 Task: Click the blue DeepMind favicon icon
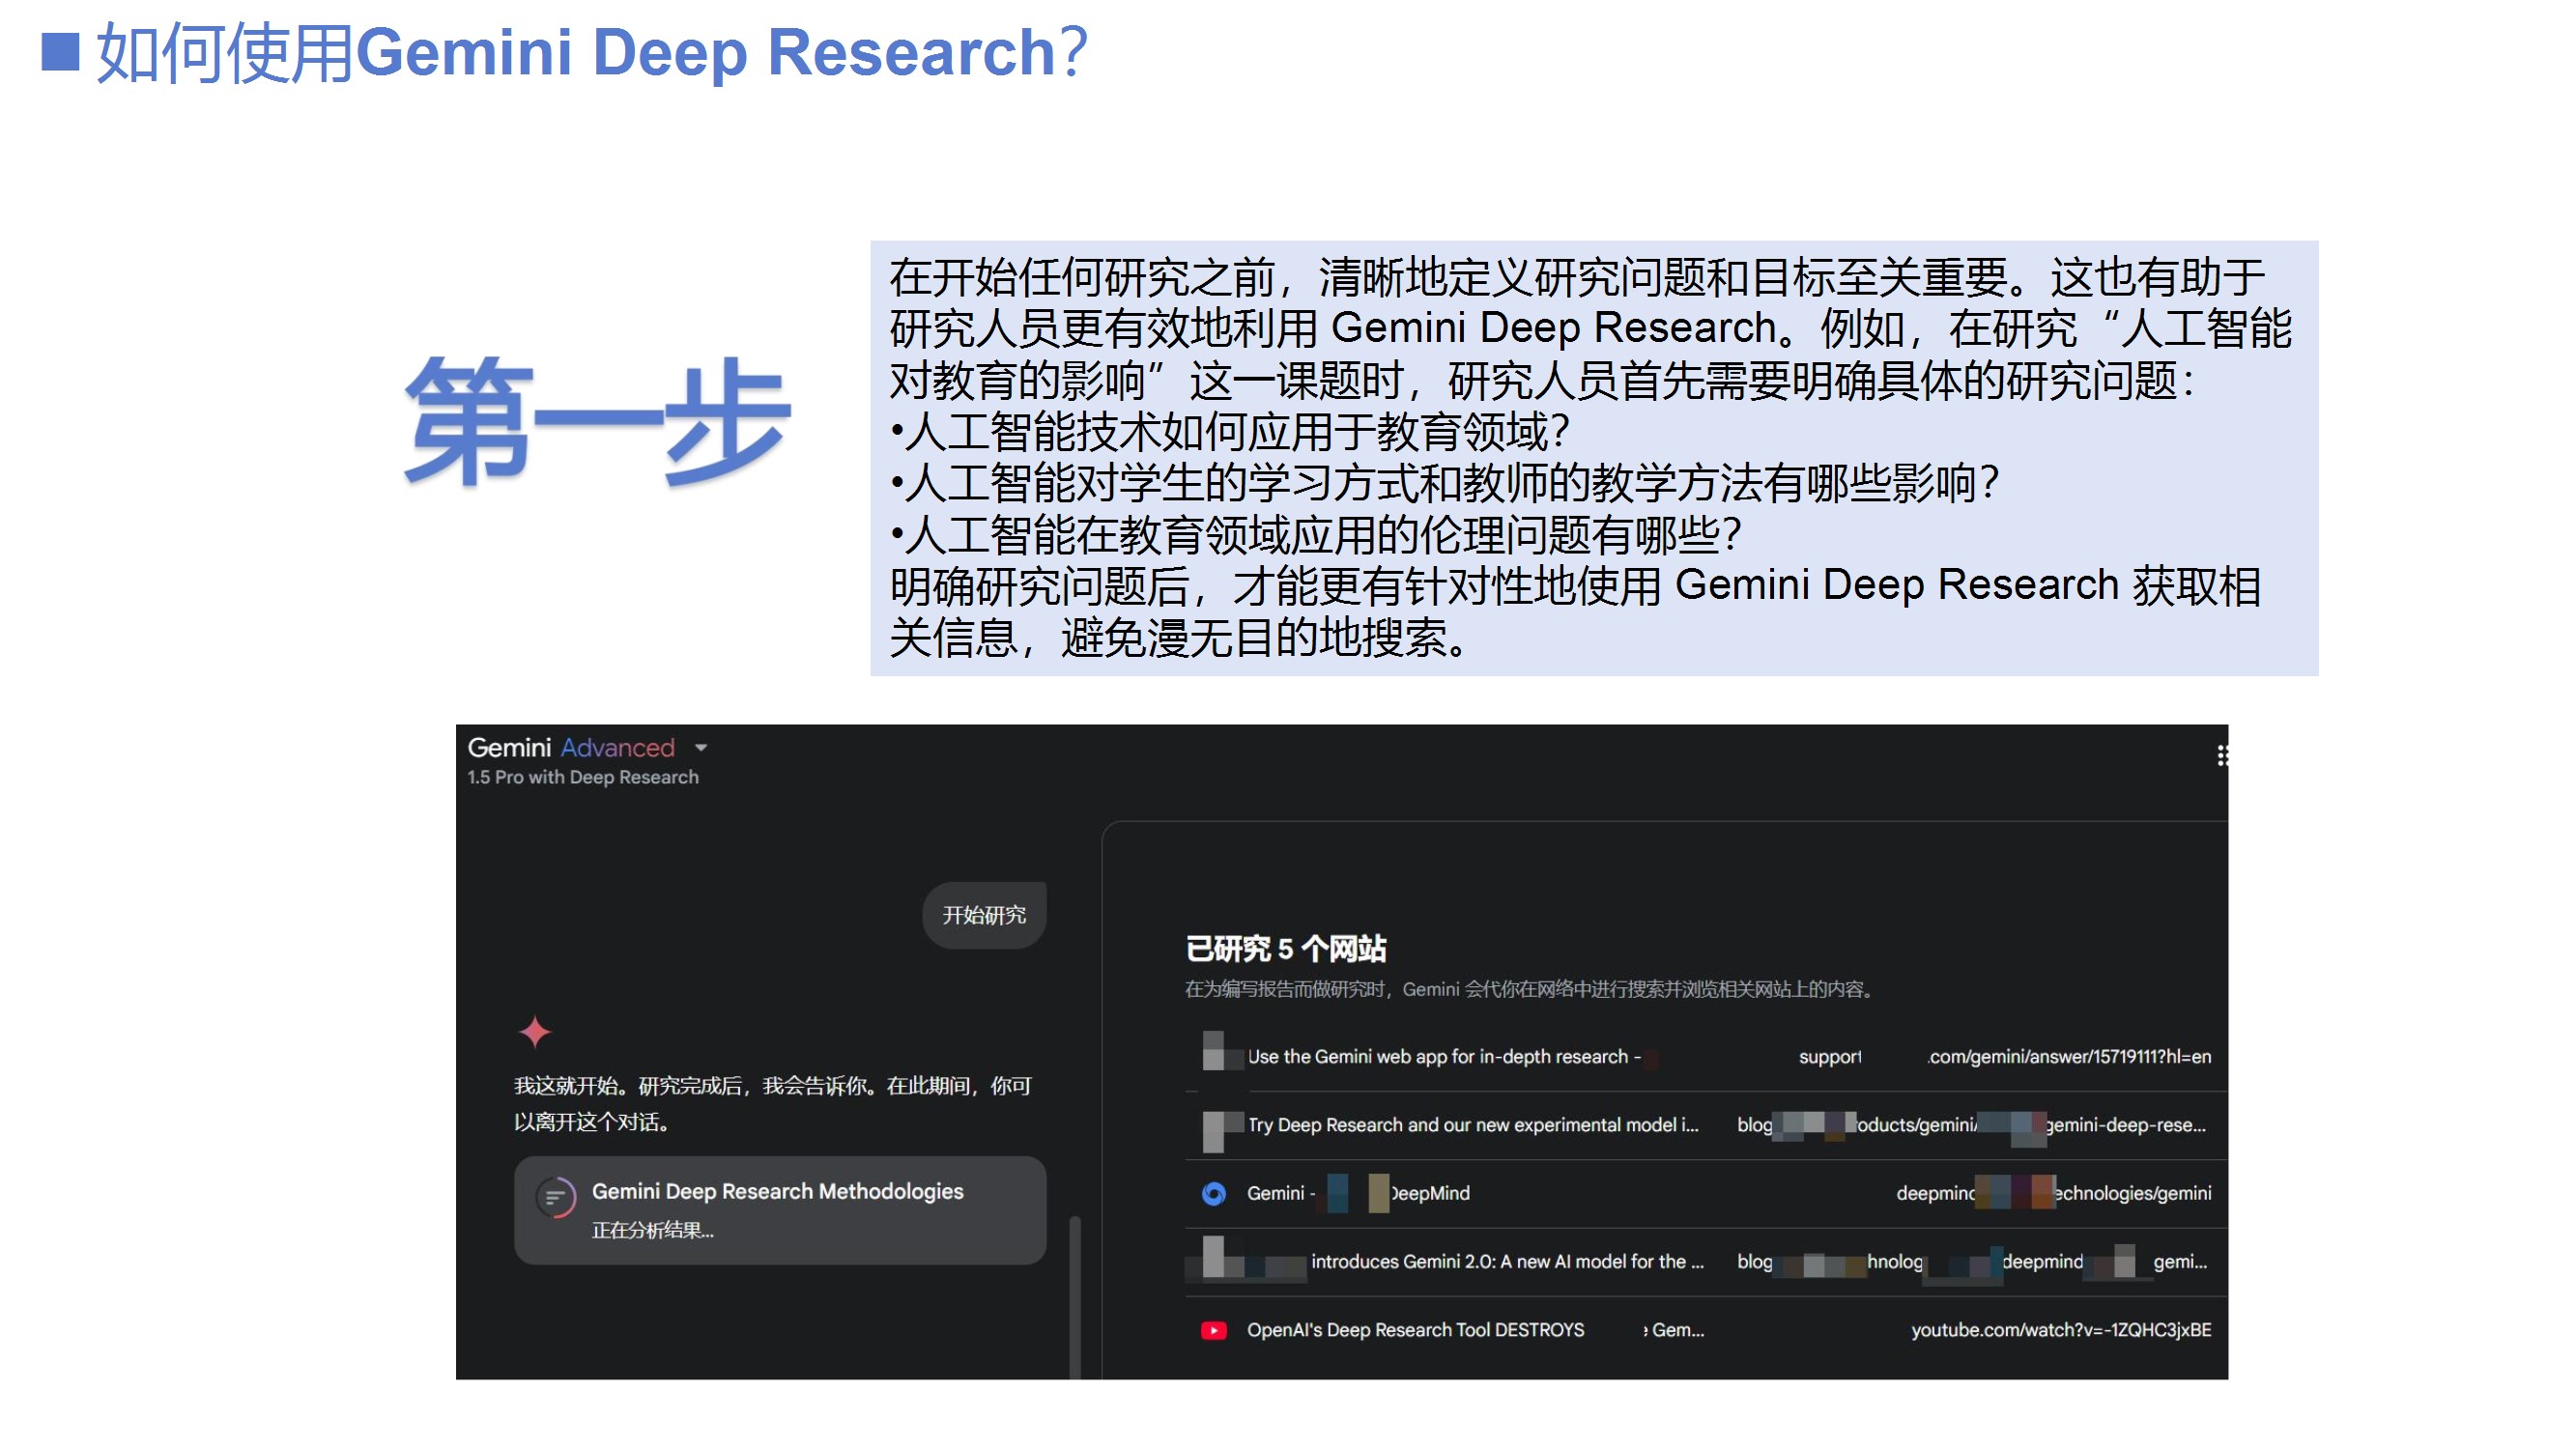[x=1213, y=1193]
